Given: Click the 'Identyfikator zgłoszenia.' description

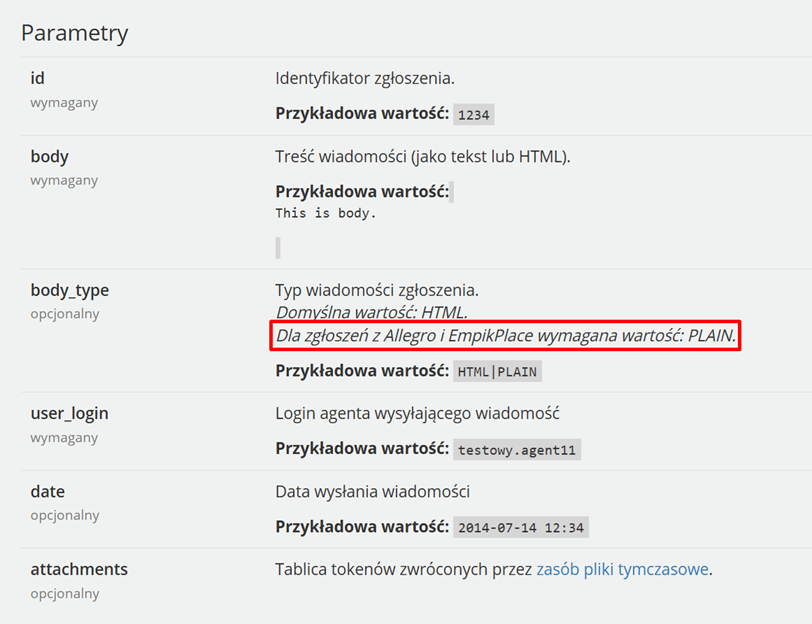Looking at the screenshot, I should coord(365,78).
